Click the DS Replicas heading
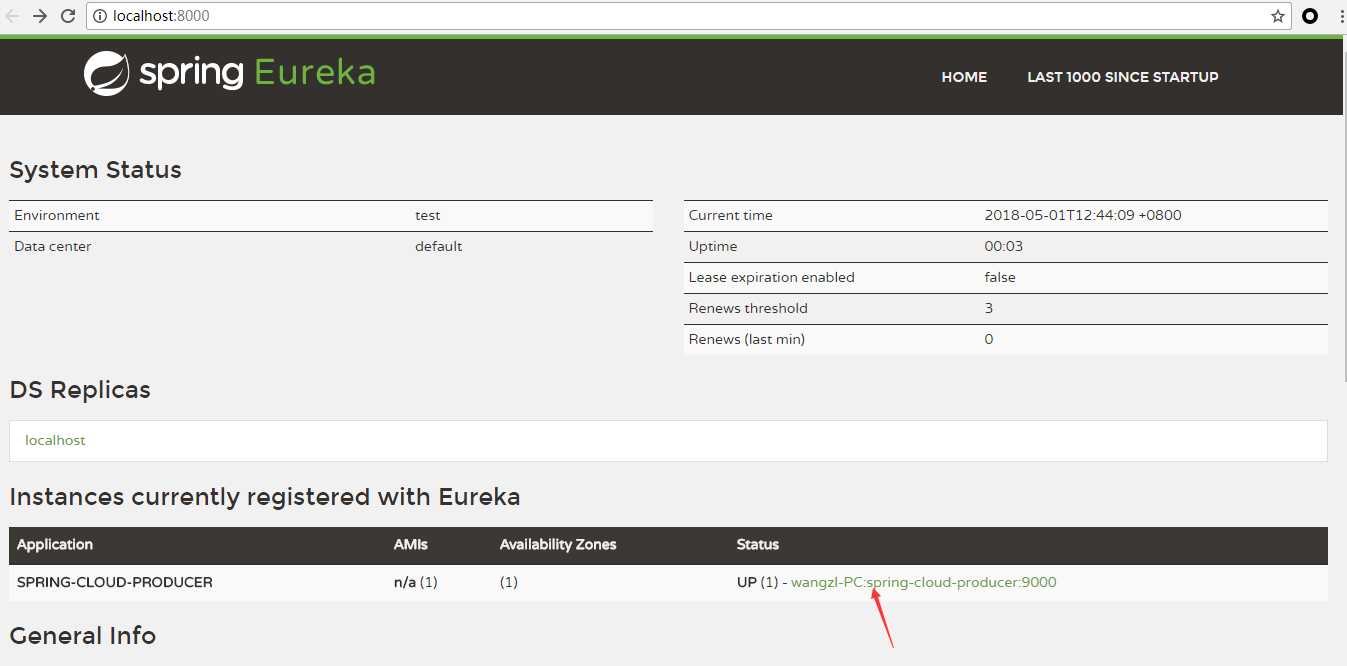The image size is (1347, 666). pyautogui.click(x=80, y=390)
